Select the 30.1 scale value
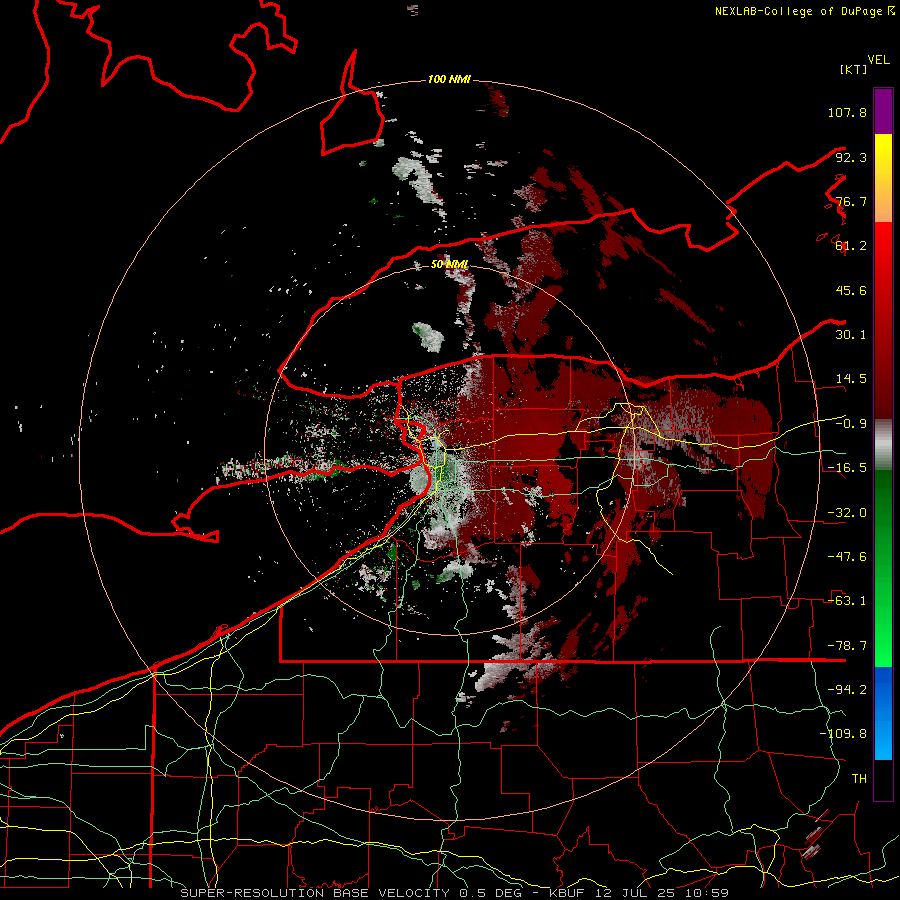 click(x=851, y=335)
